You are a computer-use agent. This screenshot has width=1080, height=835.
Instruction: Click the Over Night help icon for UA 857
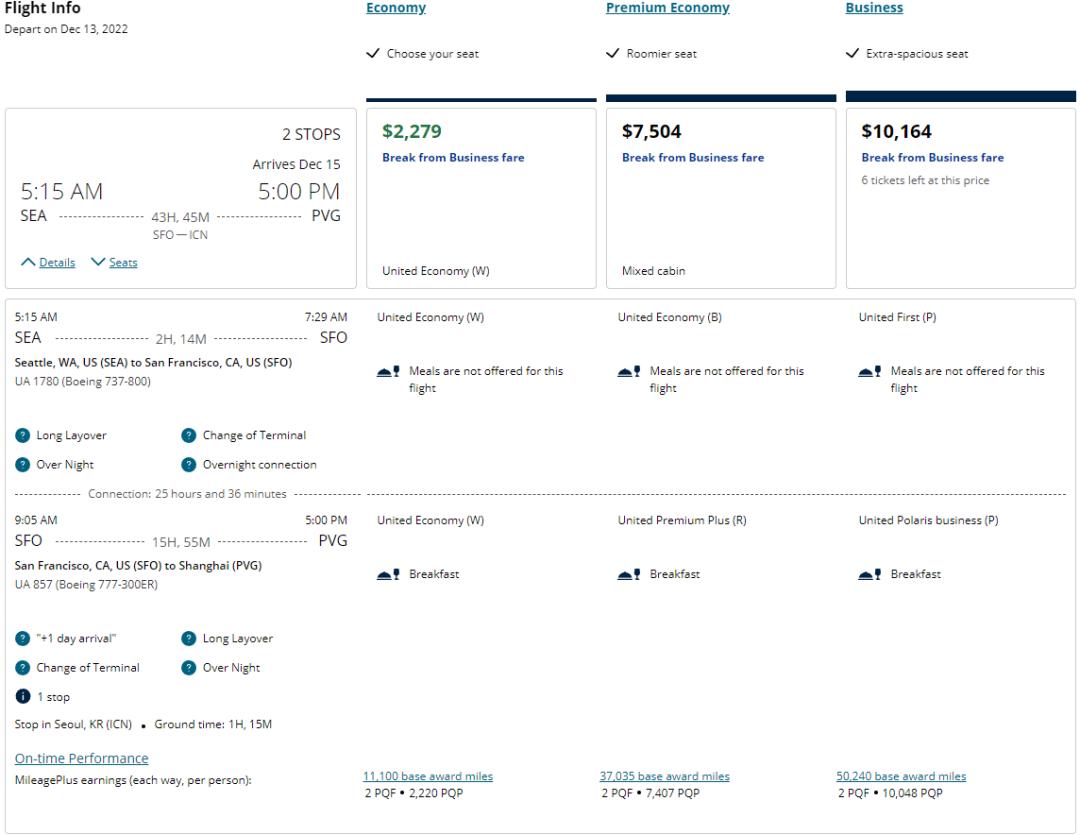click(x=188, y=668)
